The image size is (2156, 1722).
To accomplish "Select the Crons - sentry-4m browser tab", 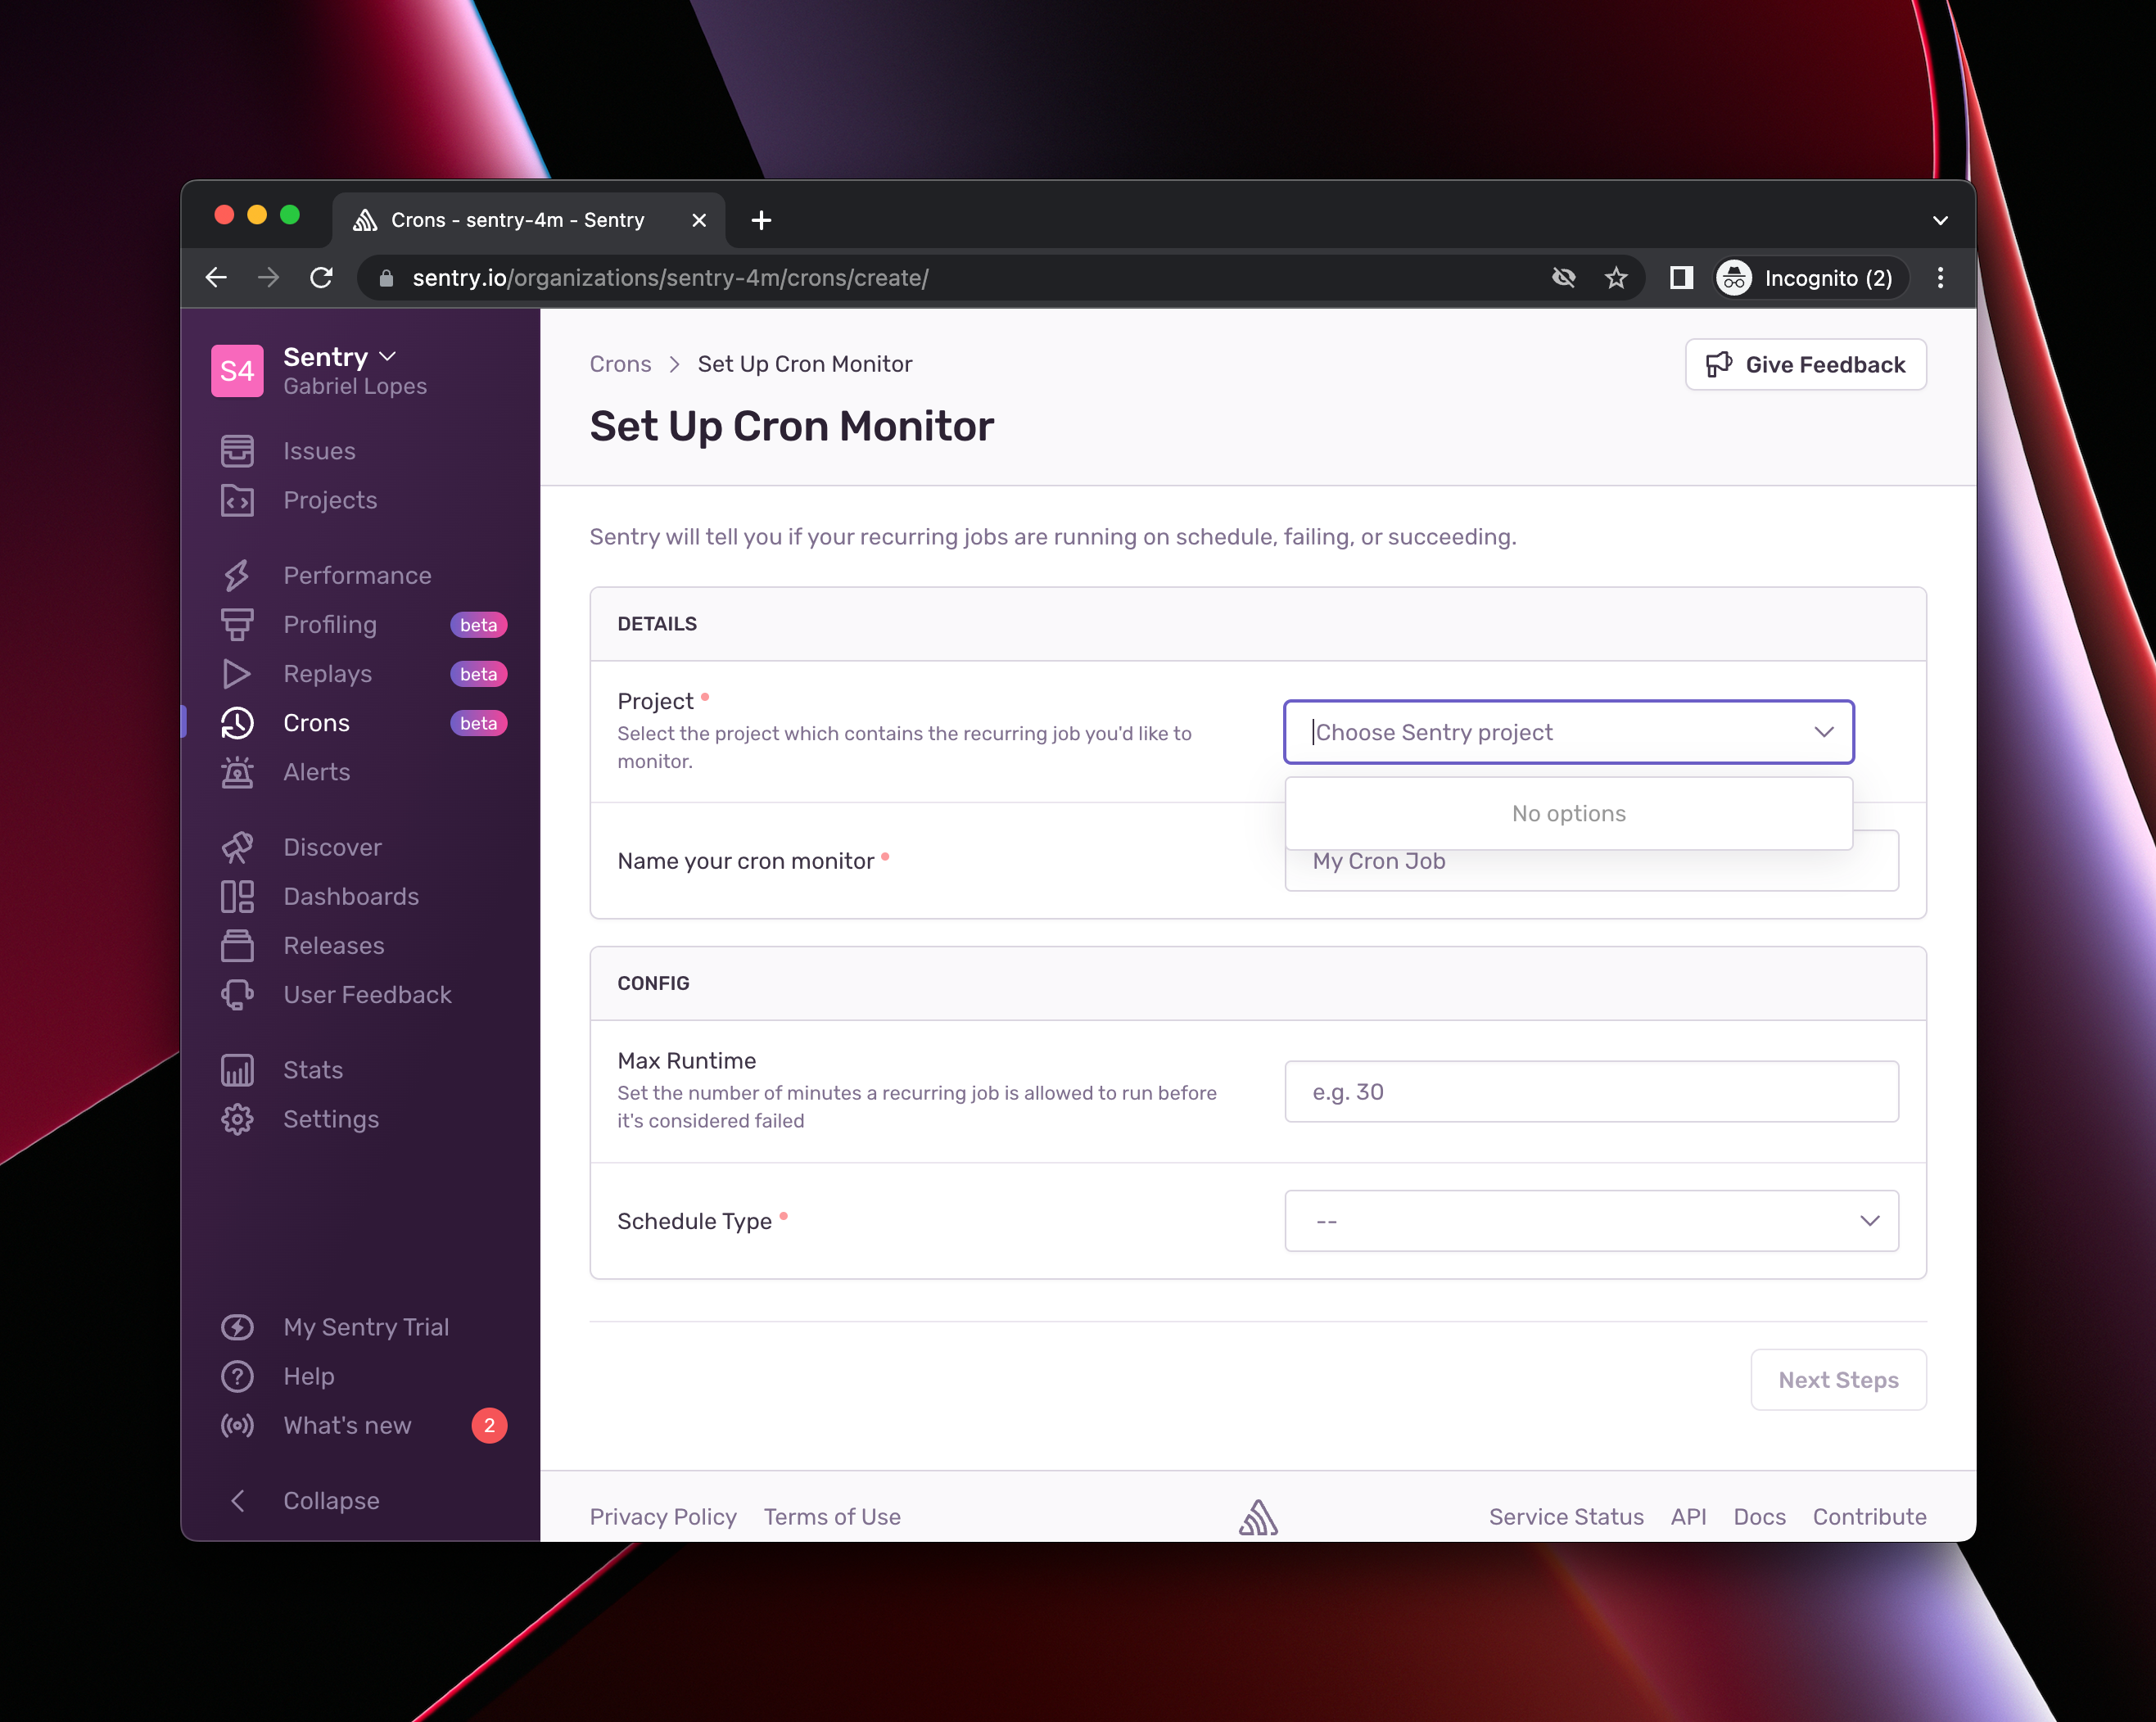I will point(530,220).
